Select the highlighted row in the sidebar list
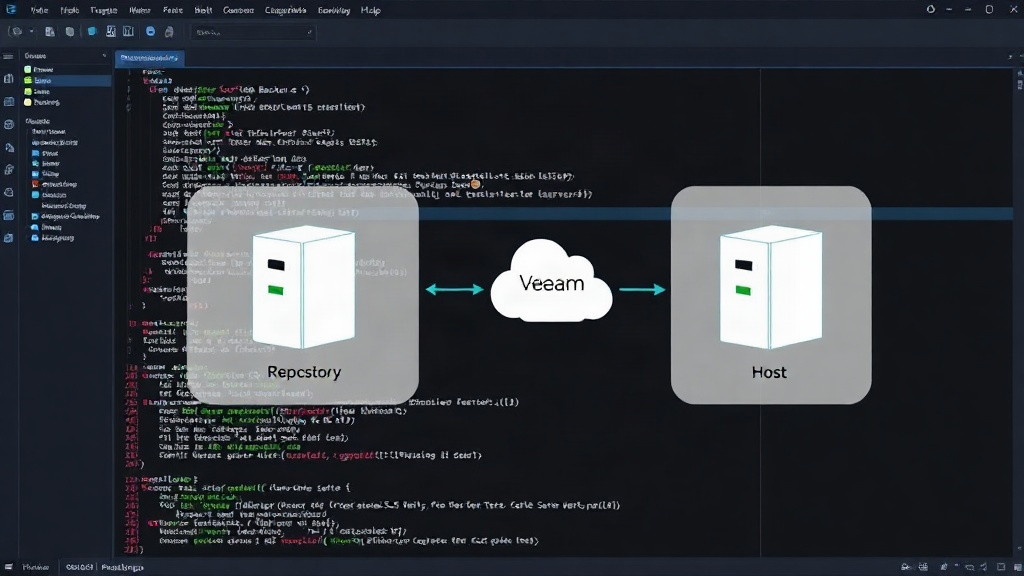The image size is (1024, 576). [65, 80]
